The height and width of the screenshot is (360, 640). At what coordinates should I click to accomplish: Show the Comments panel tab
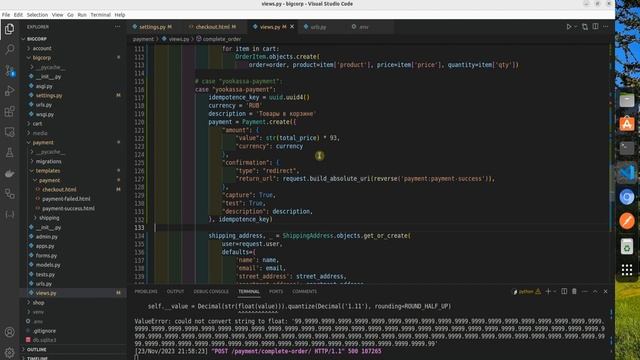pyautogui.click(x=304, y=291)
